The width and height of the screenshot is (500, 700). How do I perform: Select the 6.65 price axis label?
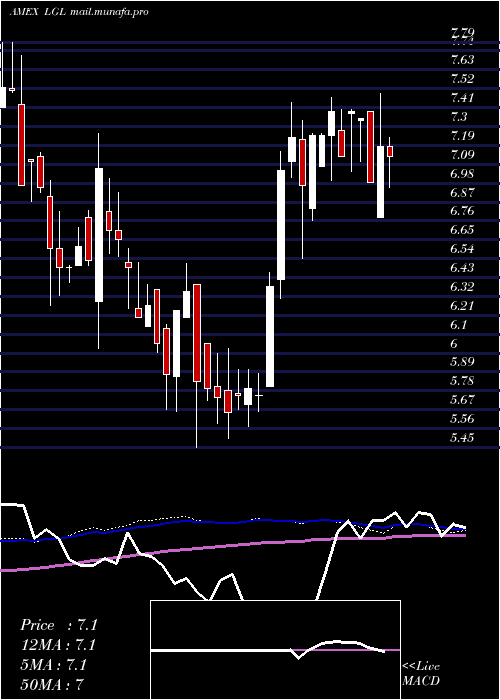(462, 230)
